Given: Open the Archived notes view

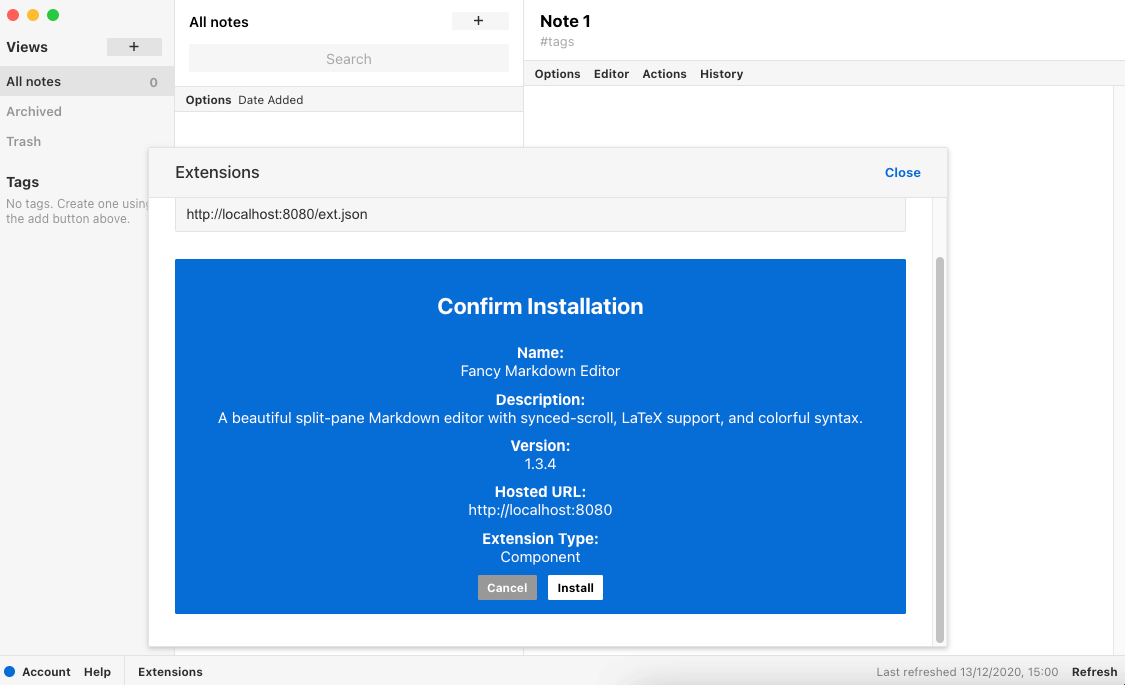Looking at the screenshot, I should coord(34,111).
